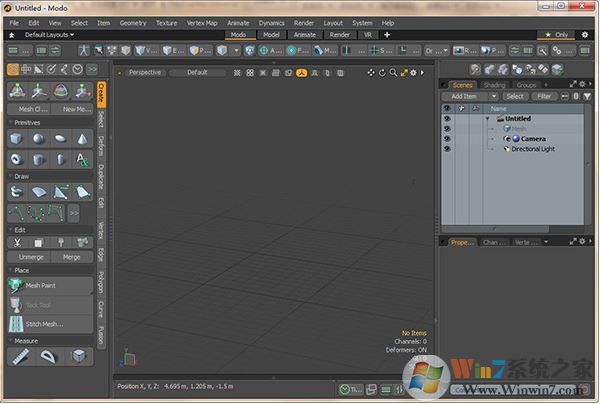Click viewport zoom magnifier icon
The width and height of the screenshot is (600, 404).
click(394, 72)
